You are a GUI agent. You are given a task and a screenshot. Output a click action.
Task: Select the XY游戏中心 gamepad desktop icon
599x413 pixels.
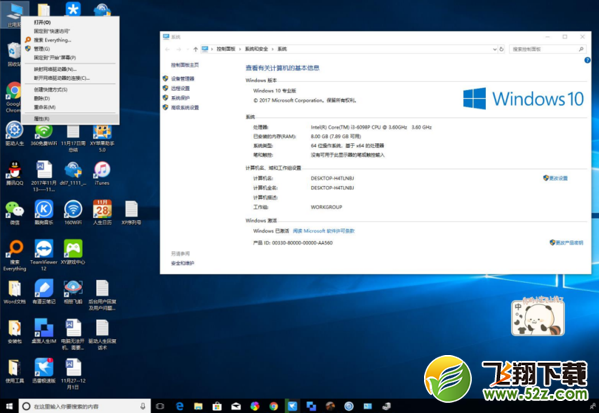[x=73, y=252]
